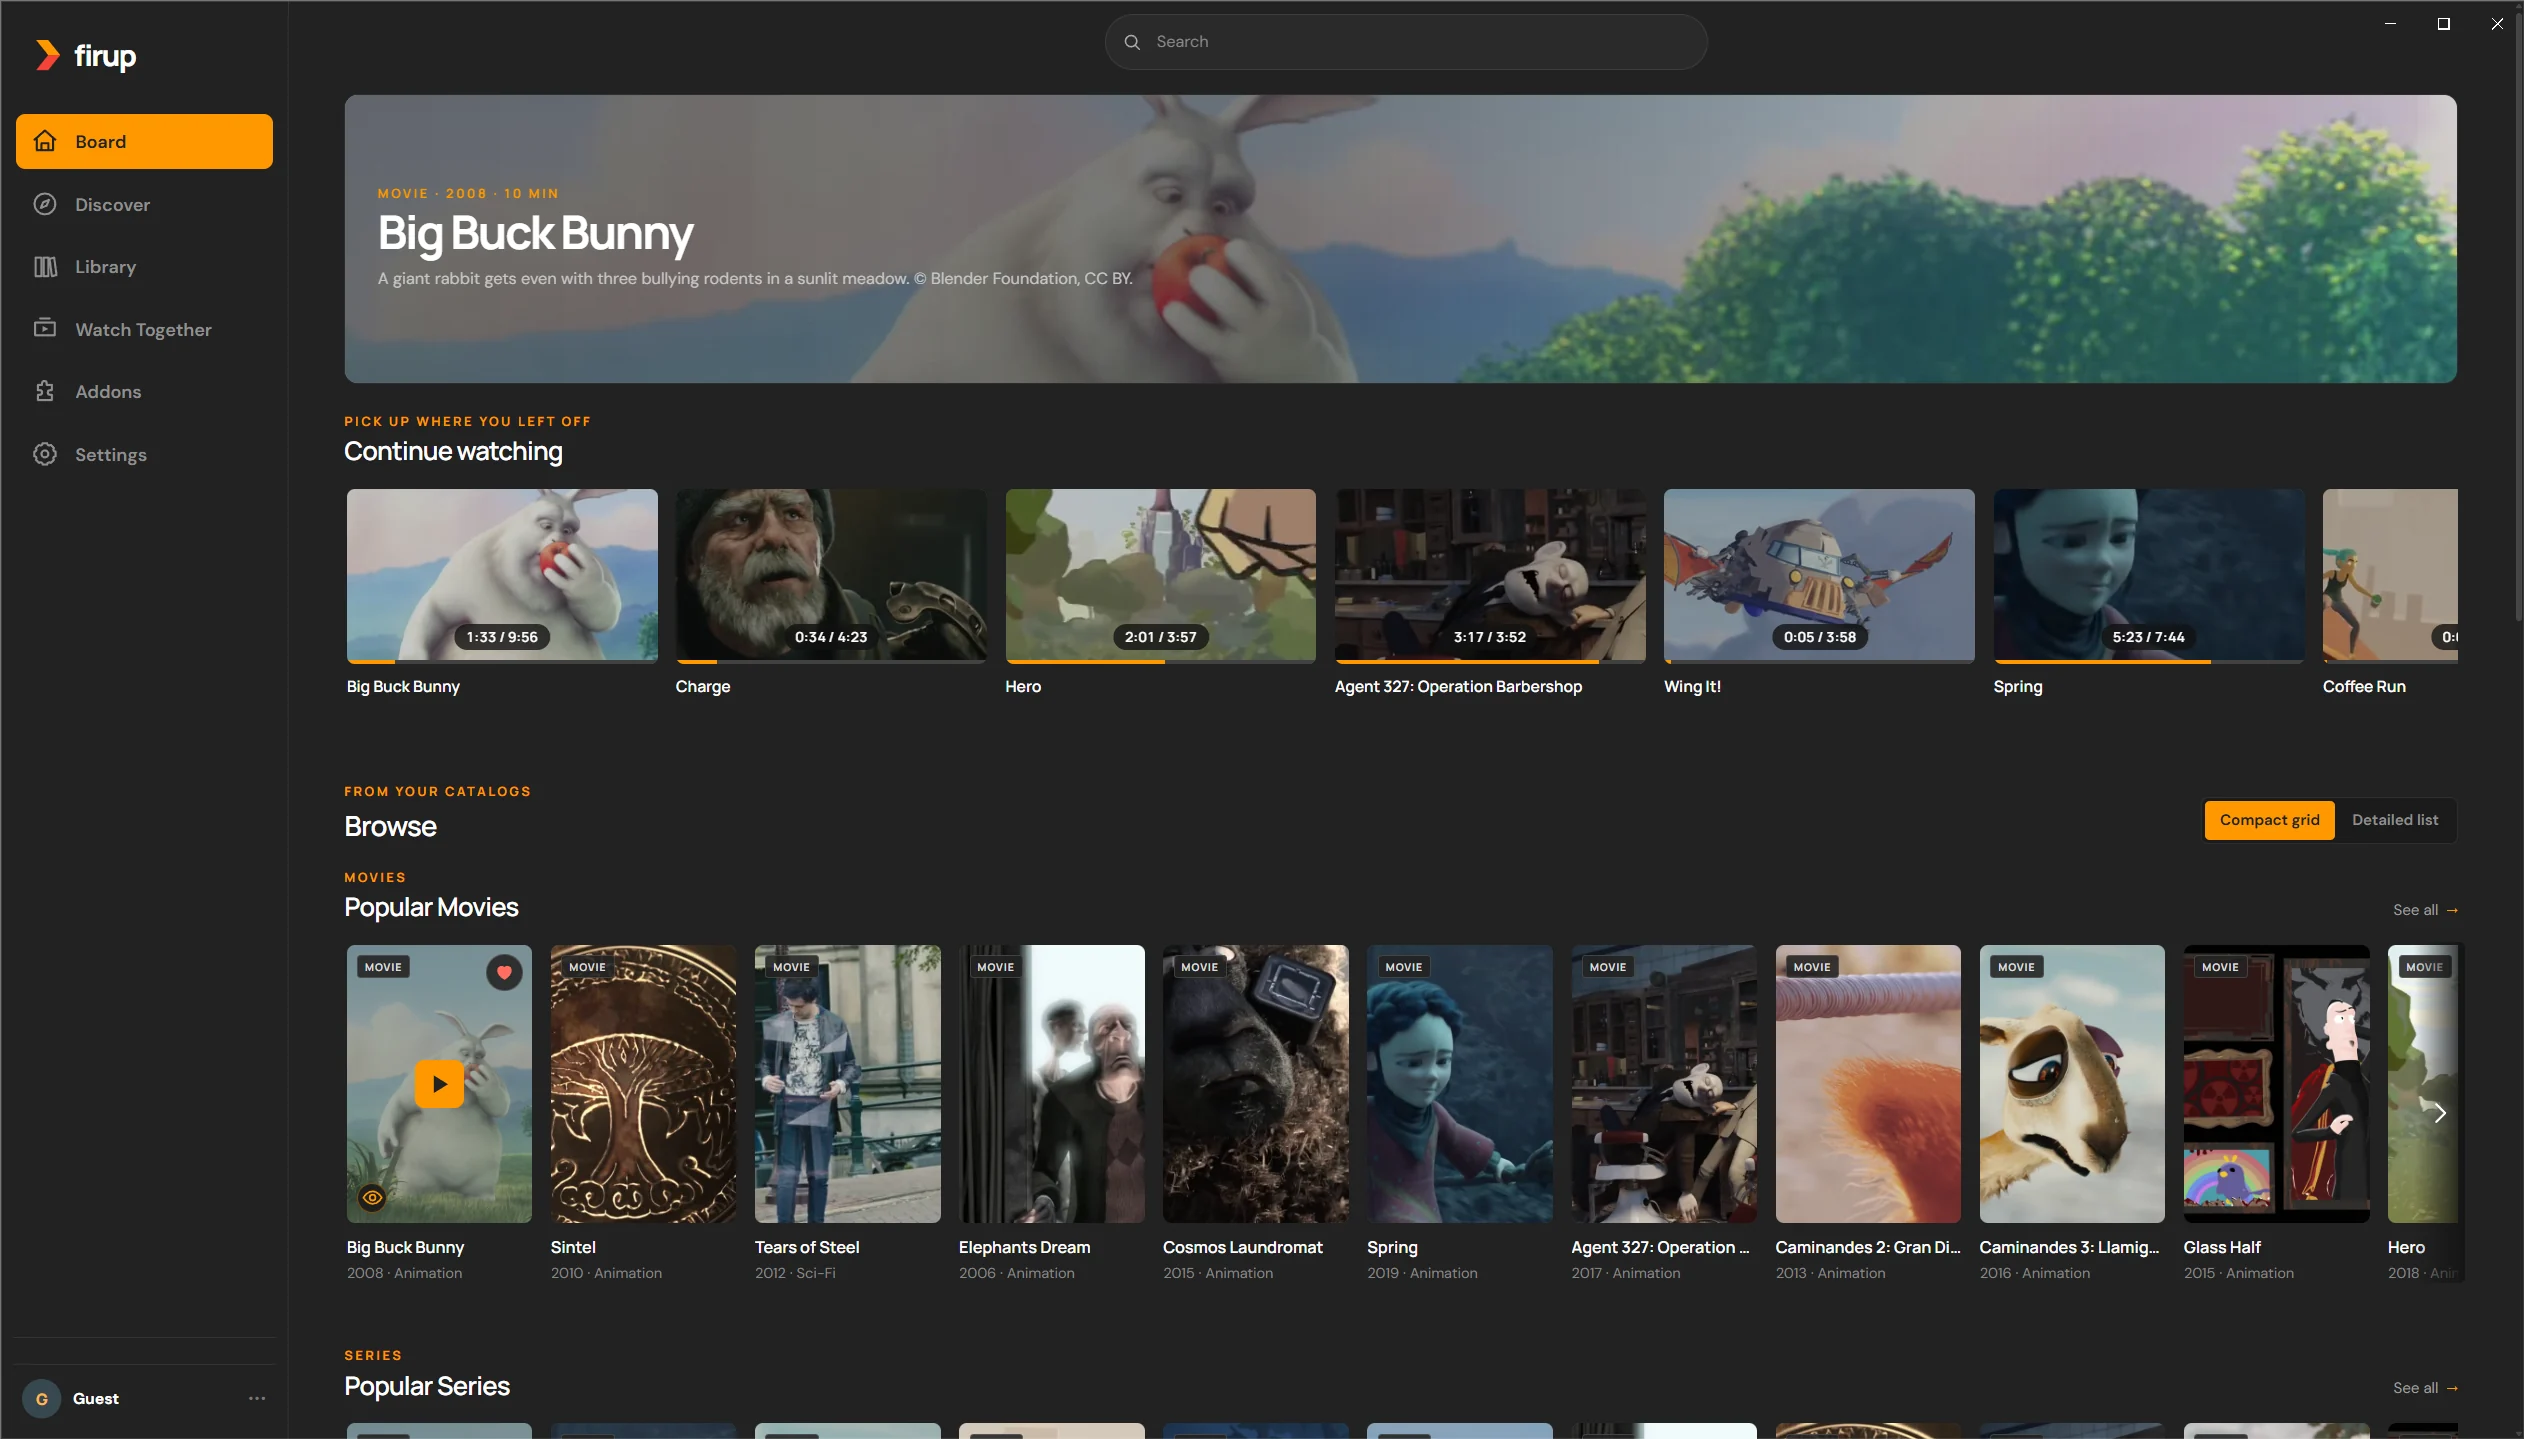Click the Library books icon
Viewport: 2524px width, 1439px height.
pyautogui.click(x=45, y=266)
